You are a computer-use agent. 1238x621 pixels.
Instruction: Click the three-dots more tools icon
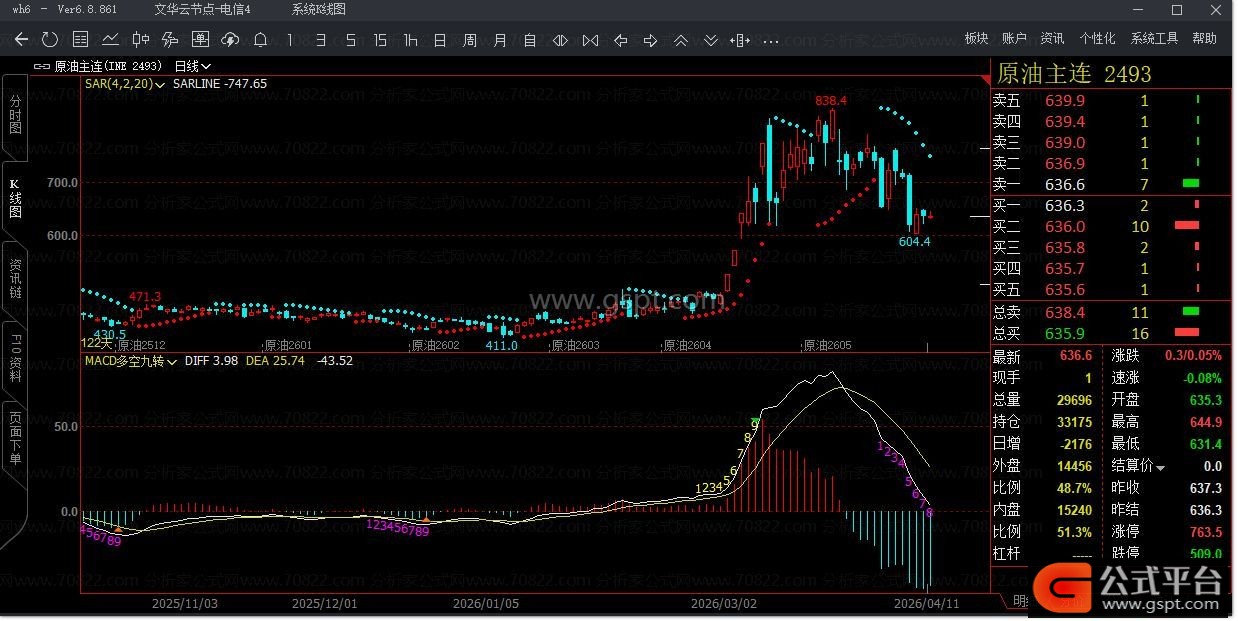(770, 40)
